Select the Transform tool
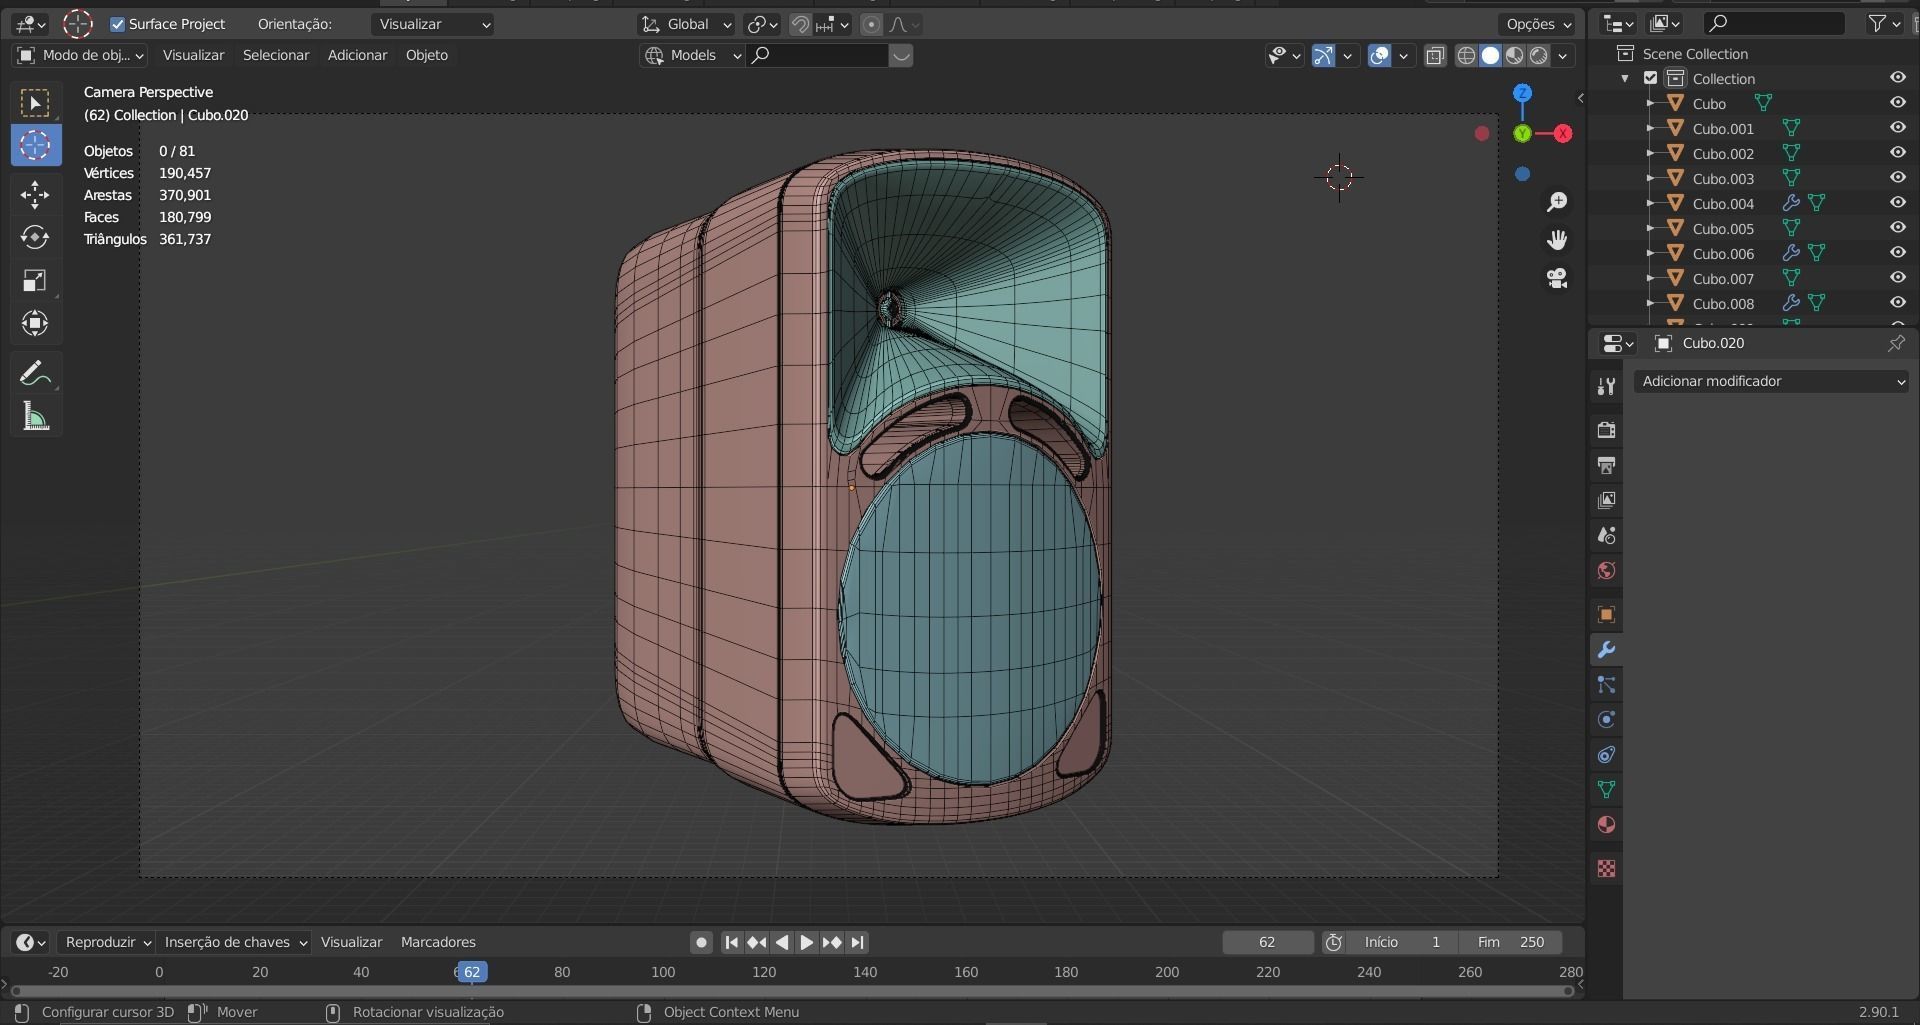Screen dimensions: 1920x1025 [35, 323]
